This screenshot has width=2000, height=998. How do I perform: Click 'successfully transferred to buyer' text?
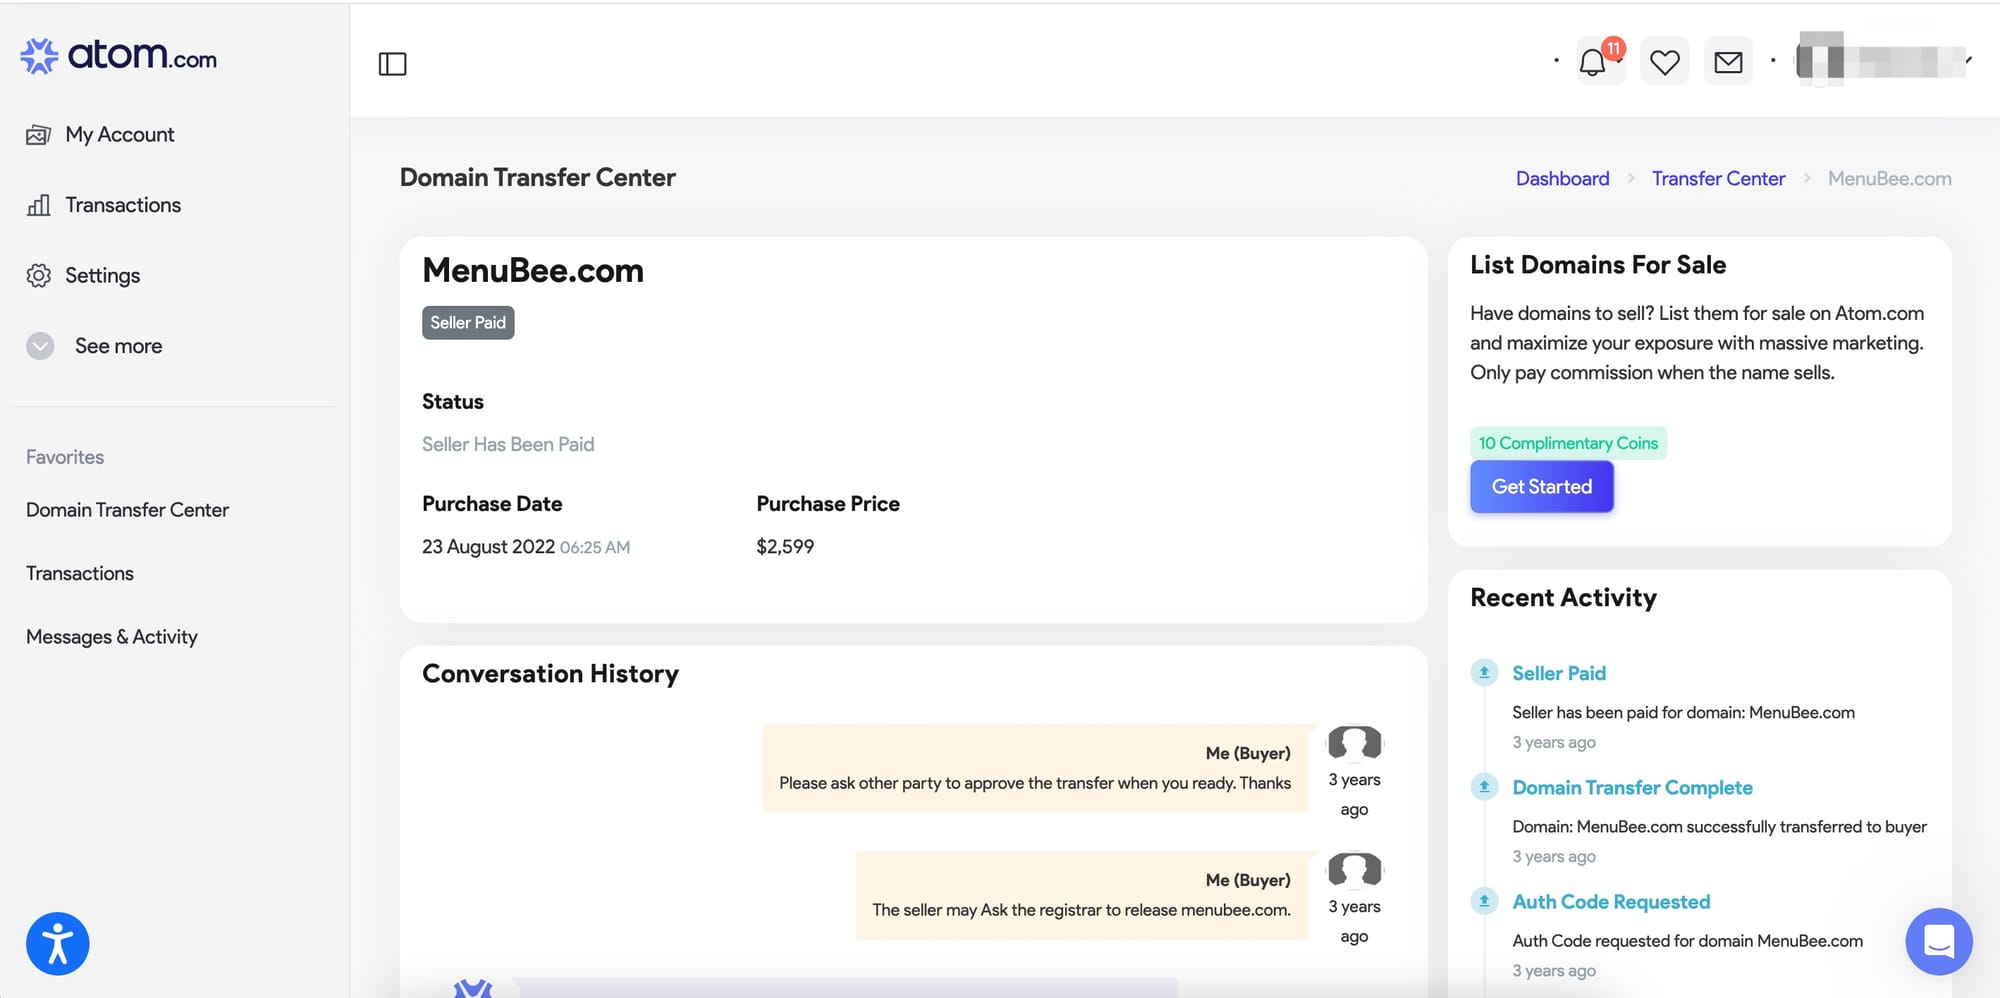pyautogui.click(x=1719, y=826)
